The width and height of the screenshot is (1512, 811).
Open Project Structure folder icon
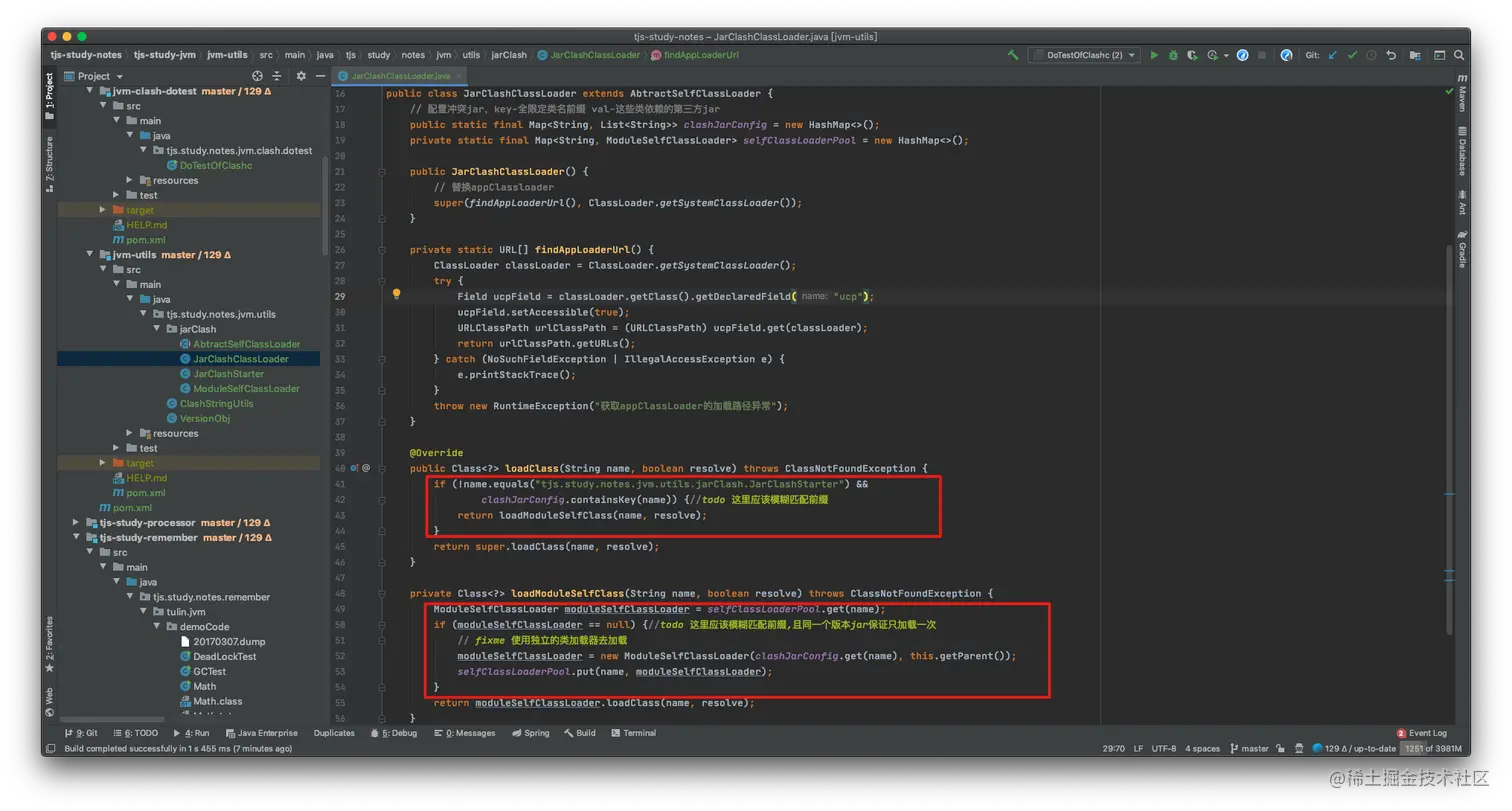(x=1417, y=55)
